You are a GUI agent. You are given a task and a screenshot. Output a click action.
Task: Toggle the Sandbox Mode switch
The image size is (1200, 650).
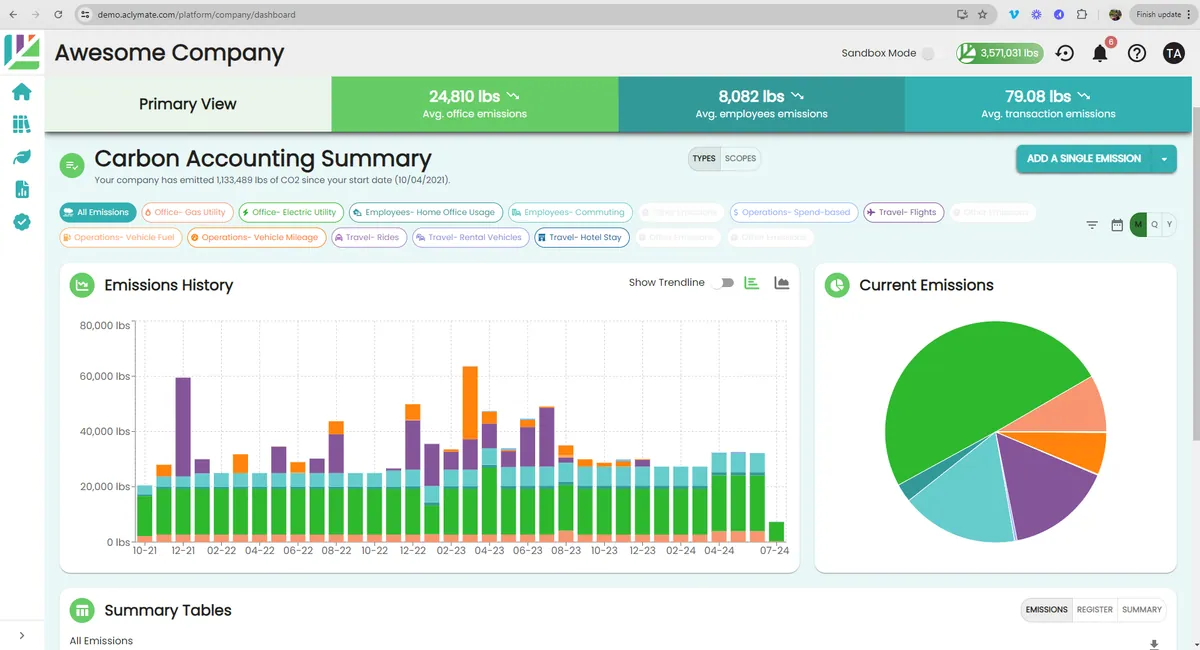pos(929,54)
